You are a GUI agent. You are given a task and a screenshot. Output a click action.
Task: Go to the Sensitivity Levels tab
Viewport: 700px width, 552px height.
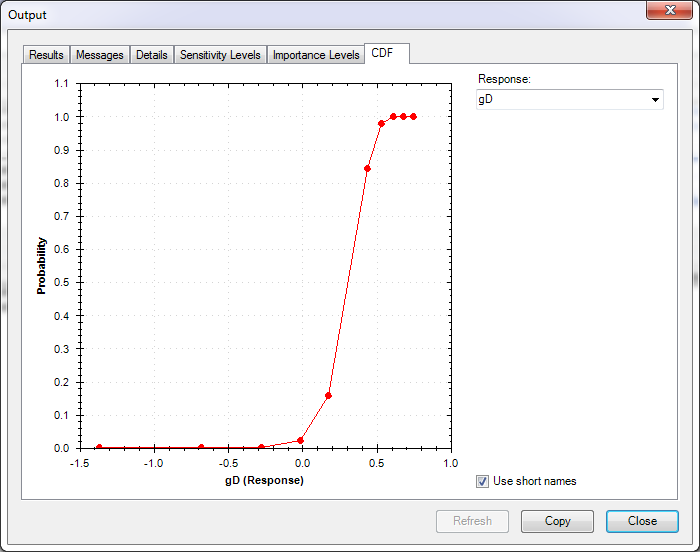pos(220,55)
